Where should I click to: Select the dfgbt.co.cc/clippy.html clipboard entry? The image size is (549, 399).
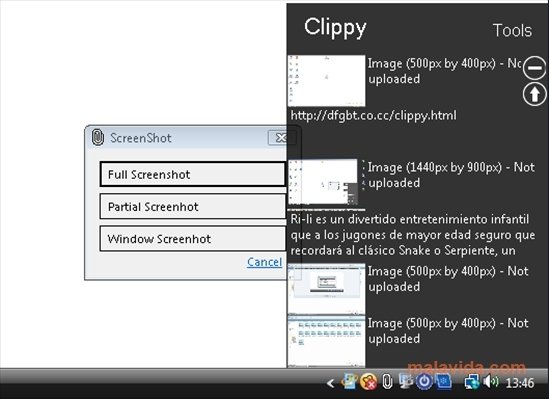(x=373, y=115)
